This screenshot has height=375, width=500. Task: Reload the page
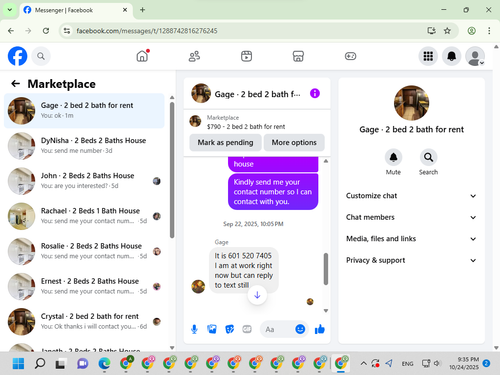[46, 31]
